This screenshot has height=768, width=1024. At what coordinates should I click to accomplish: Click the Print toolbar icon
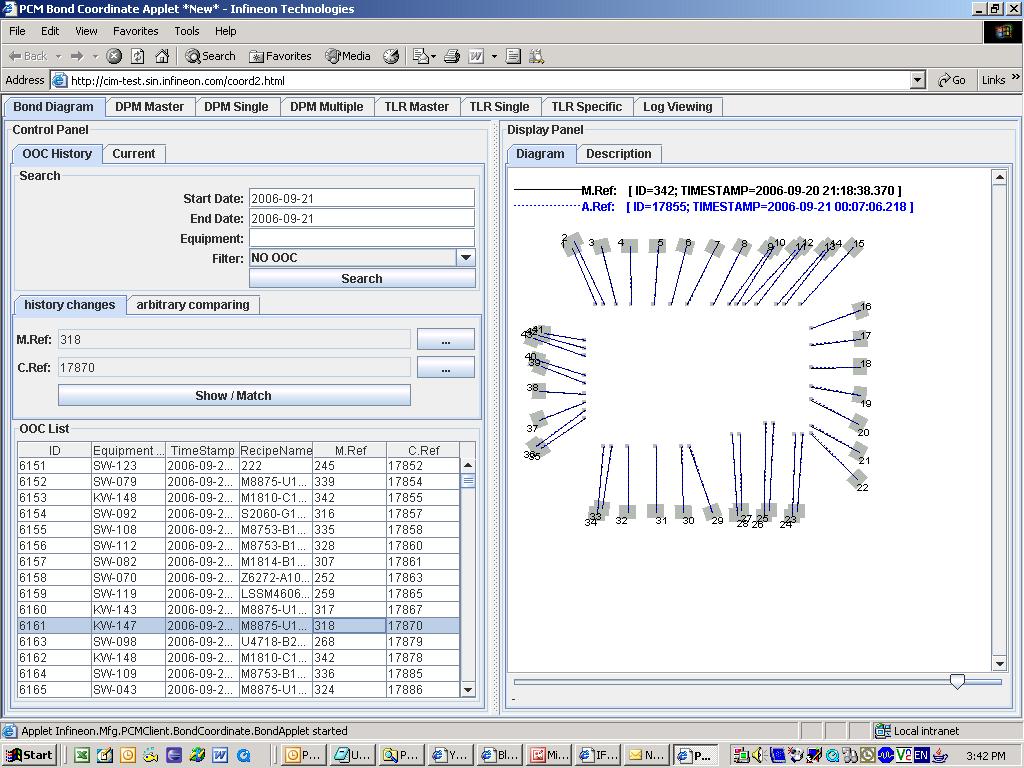(x=452, y=56)
